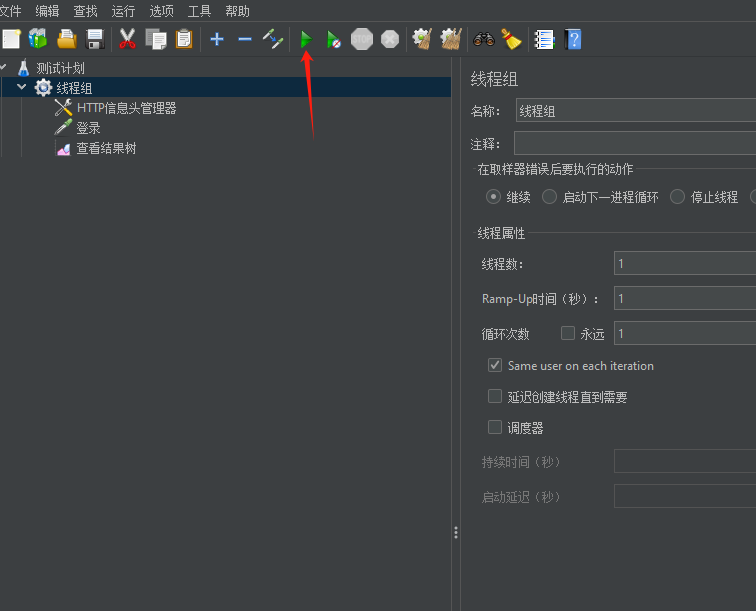Image resolution: width=756 pixels, height=611 pixels.
Task: Enable the 调度器 checkbox
Action: [x=495, y=427]
